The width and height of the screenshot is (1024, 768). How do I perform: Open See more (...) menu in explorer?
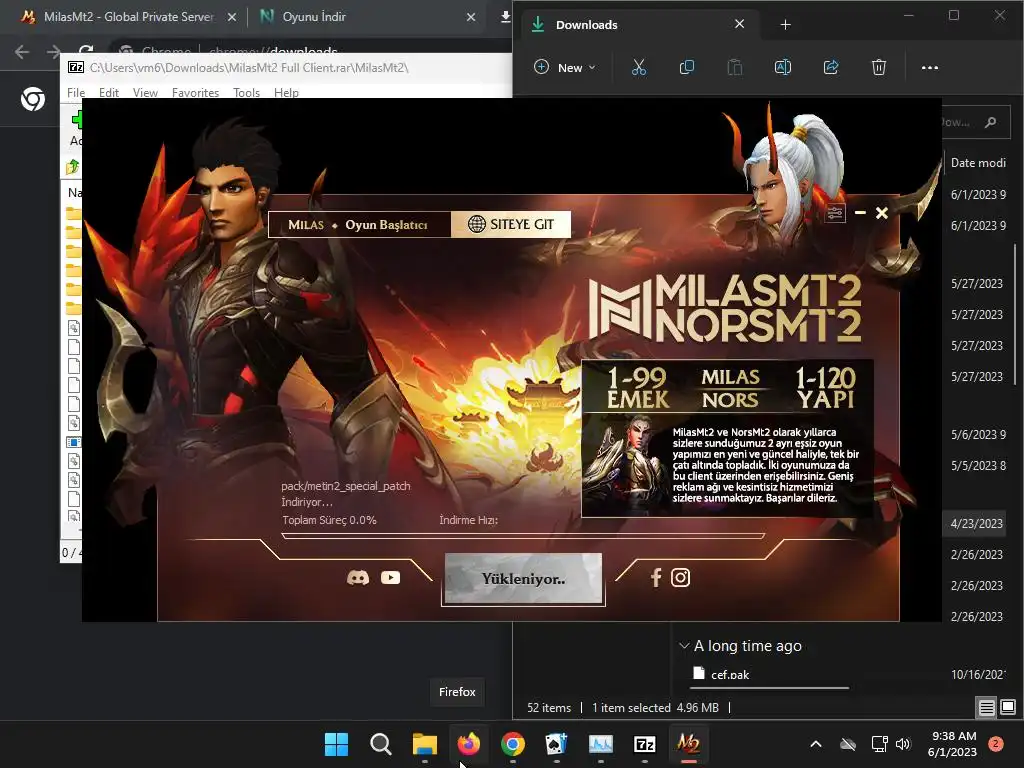point(929,67)
